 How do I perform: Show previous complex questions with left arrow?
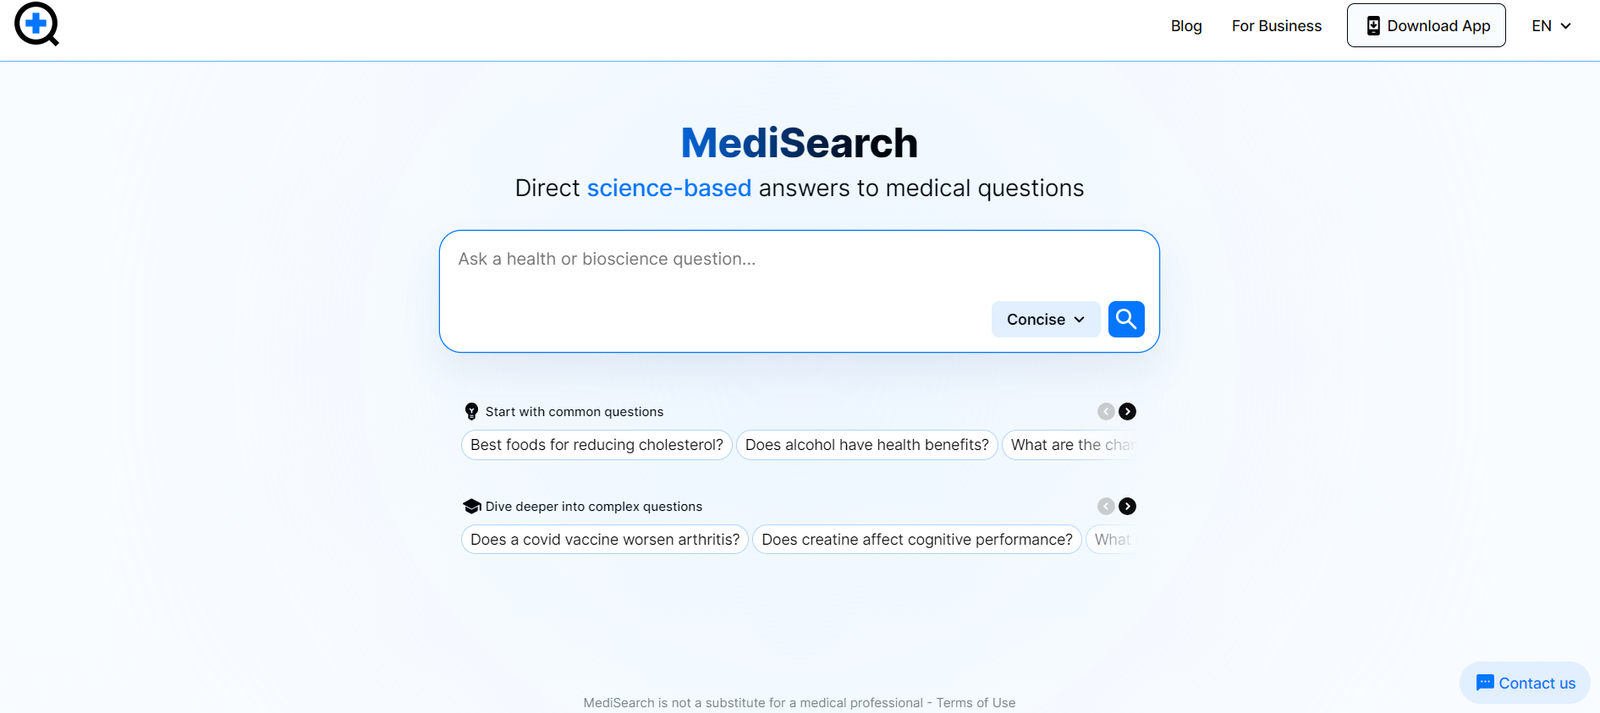click(1105, 507)
